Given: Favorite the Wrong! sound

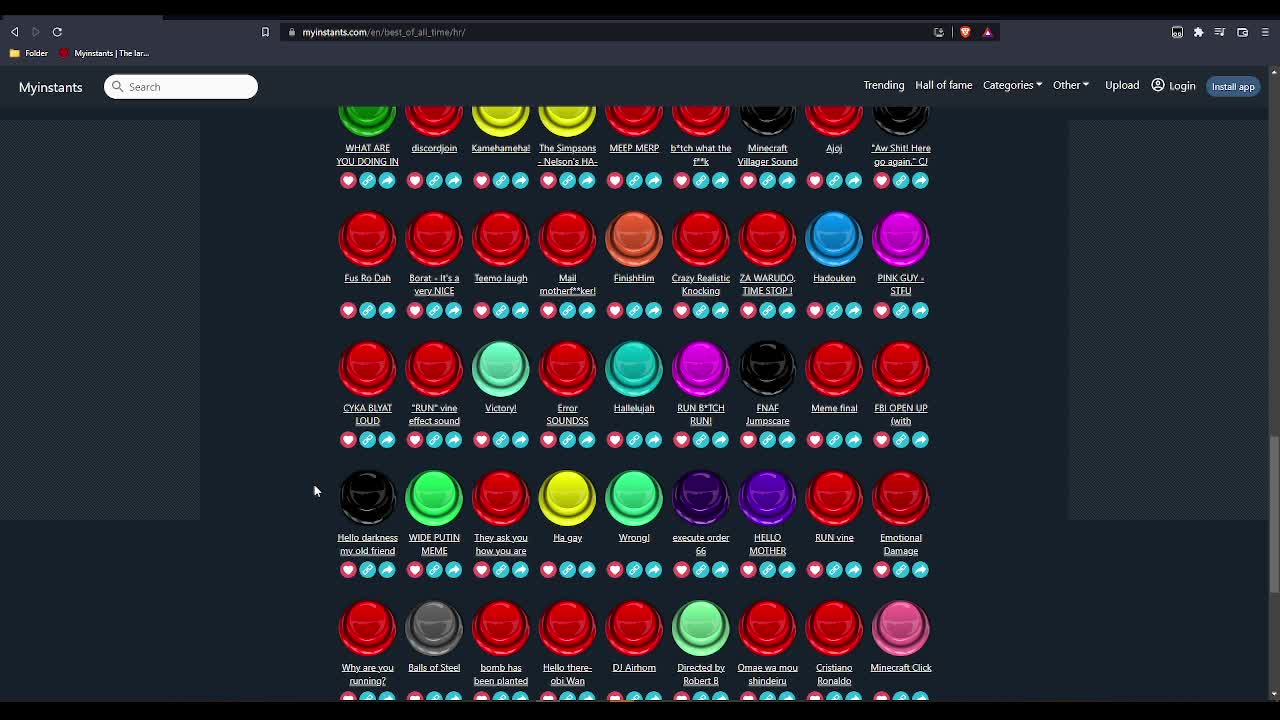Looking at the screenshot, I should coord(615,570).
